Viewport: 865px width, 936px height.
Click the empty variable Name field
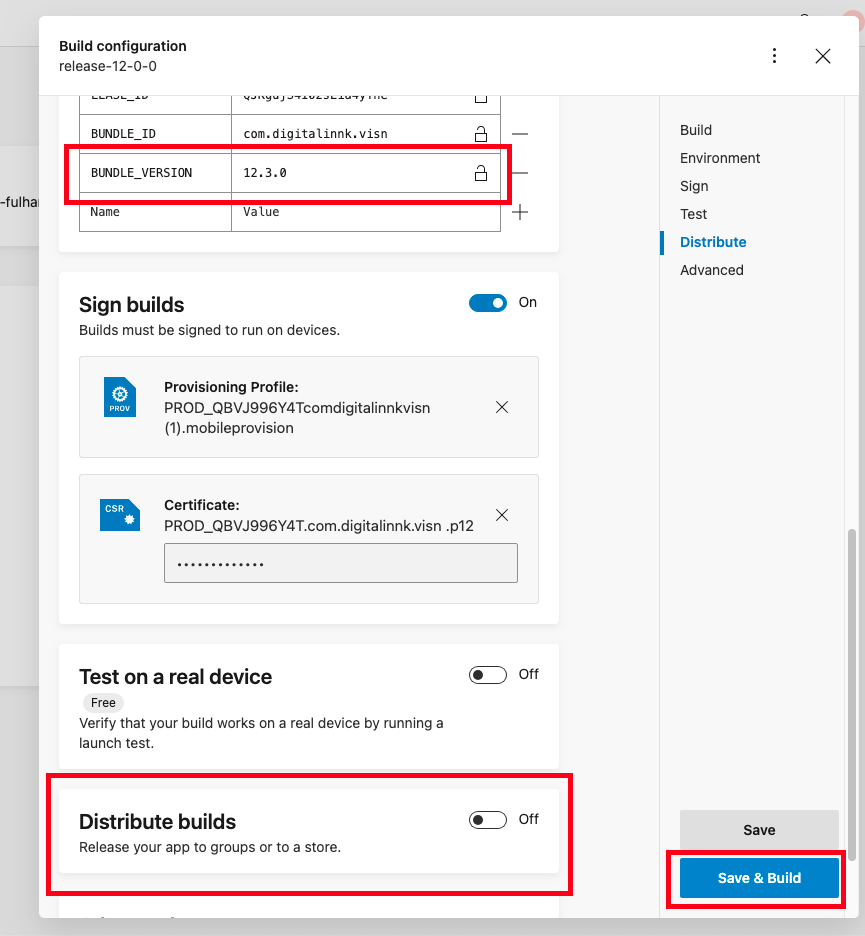(155, 212)
